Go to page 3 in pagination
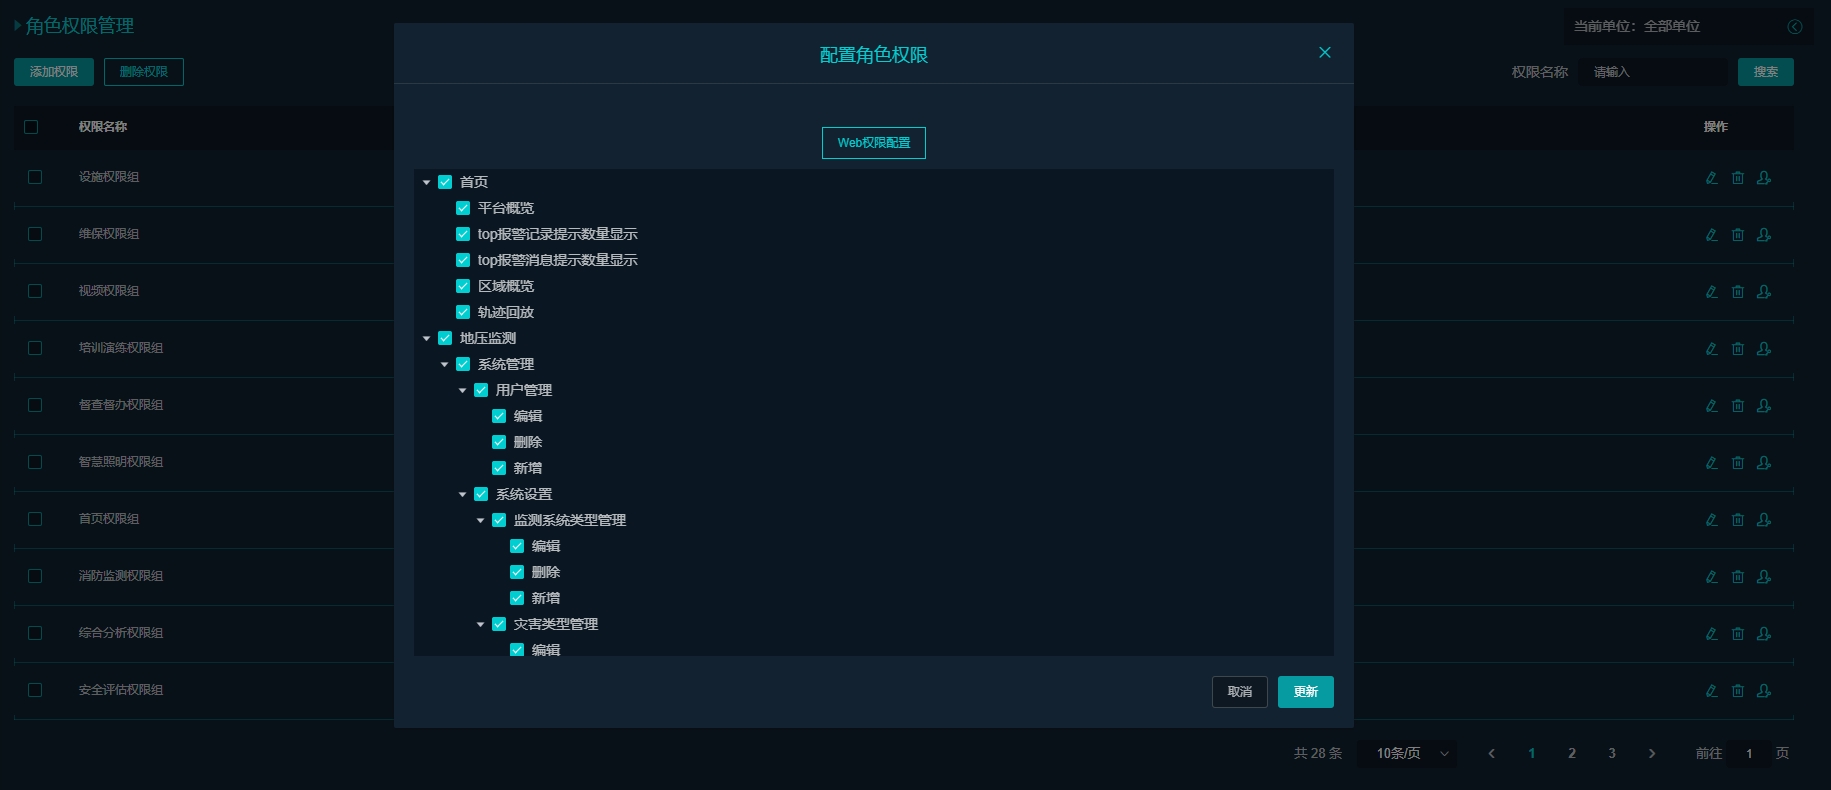The image size is (1831, 790). point(1612,753)
